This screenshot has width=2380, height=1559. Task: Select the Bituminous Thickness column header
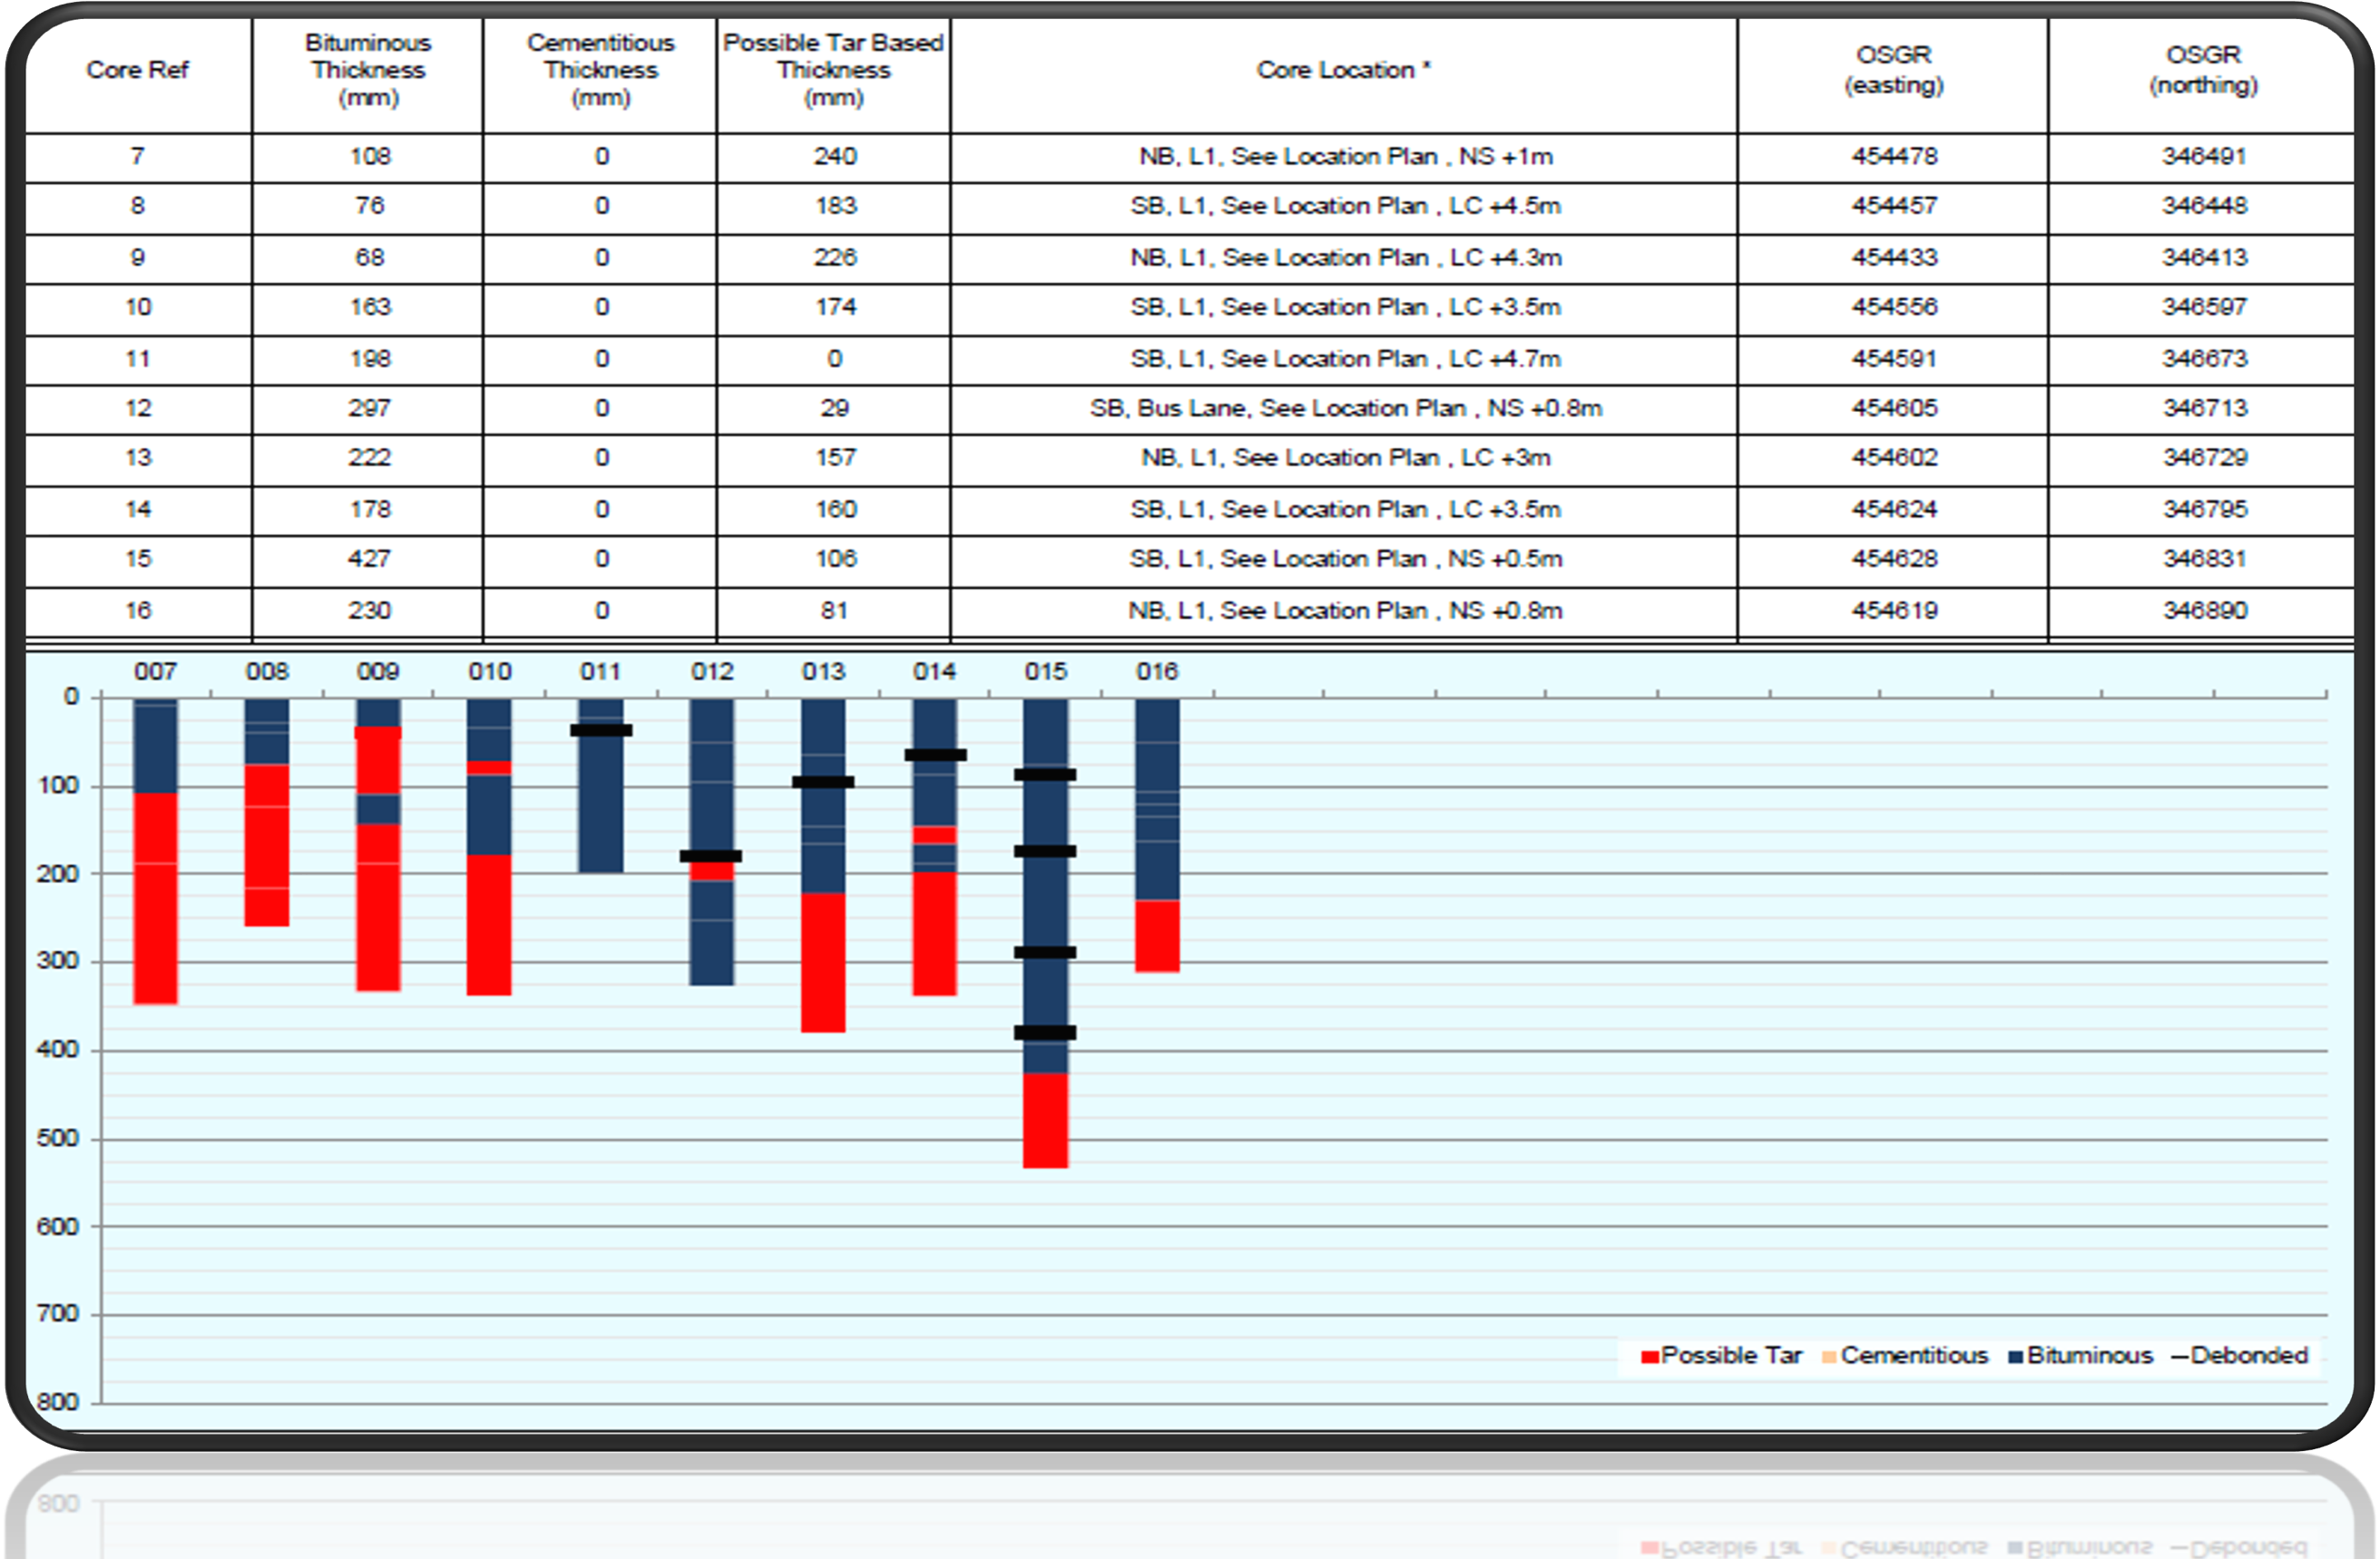368,70
